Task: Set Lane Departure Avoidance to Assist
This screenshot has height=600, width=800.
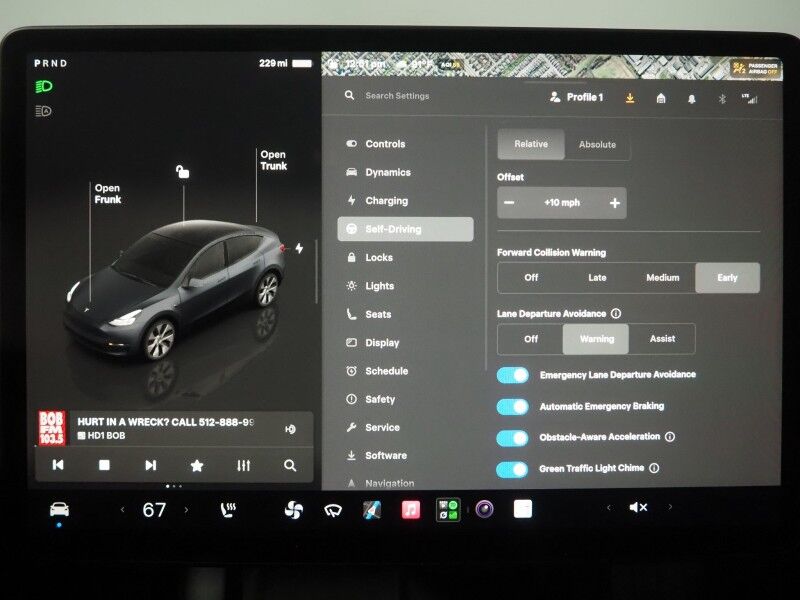Action: click(x=662, y=339)
